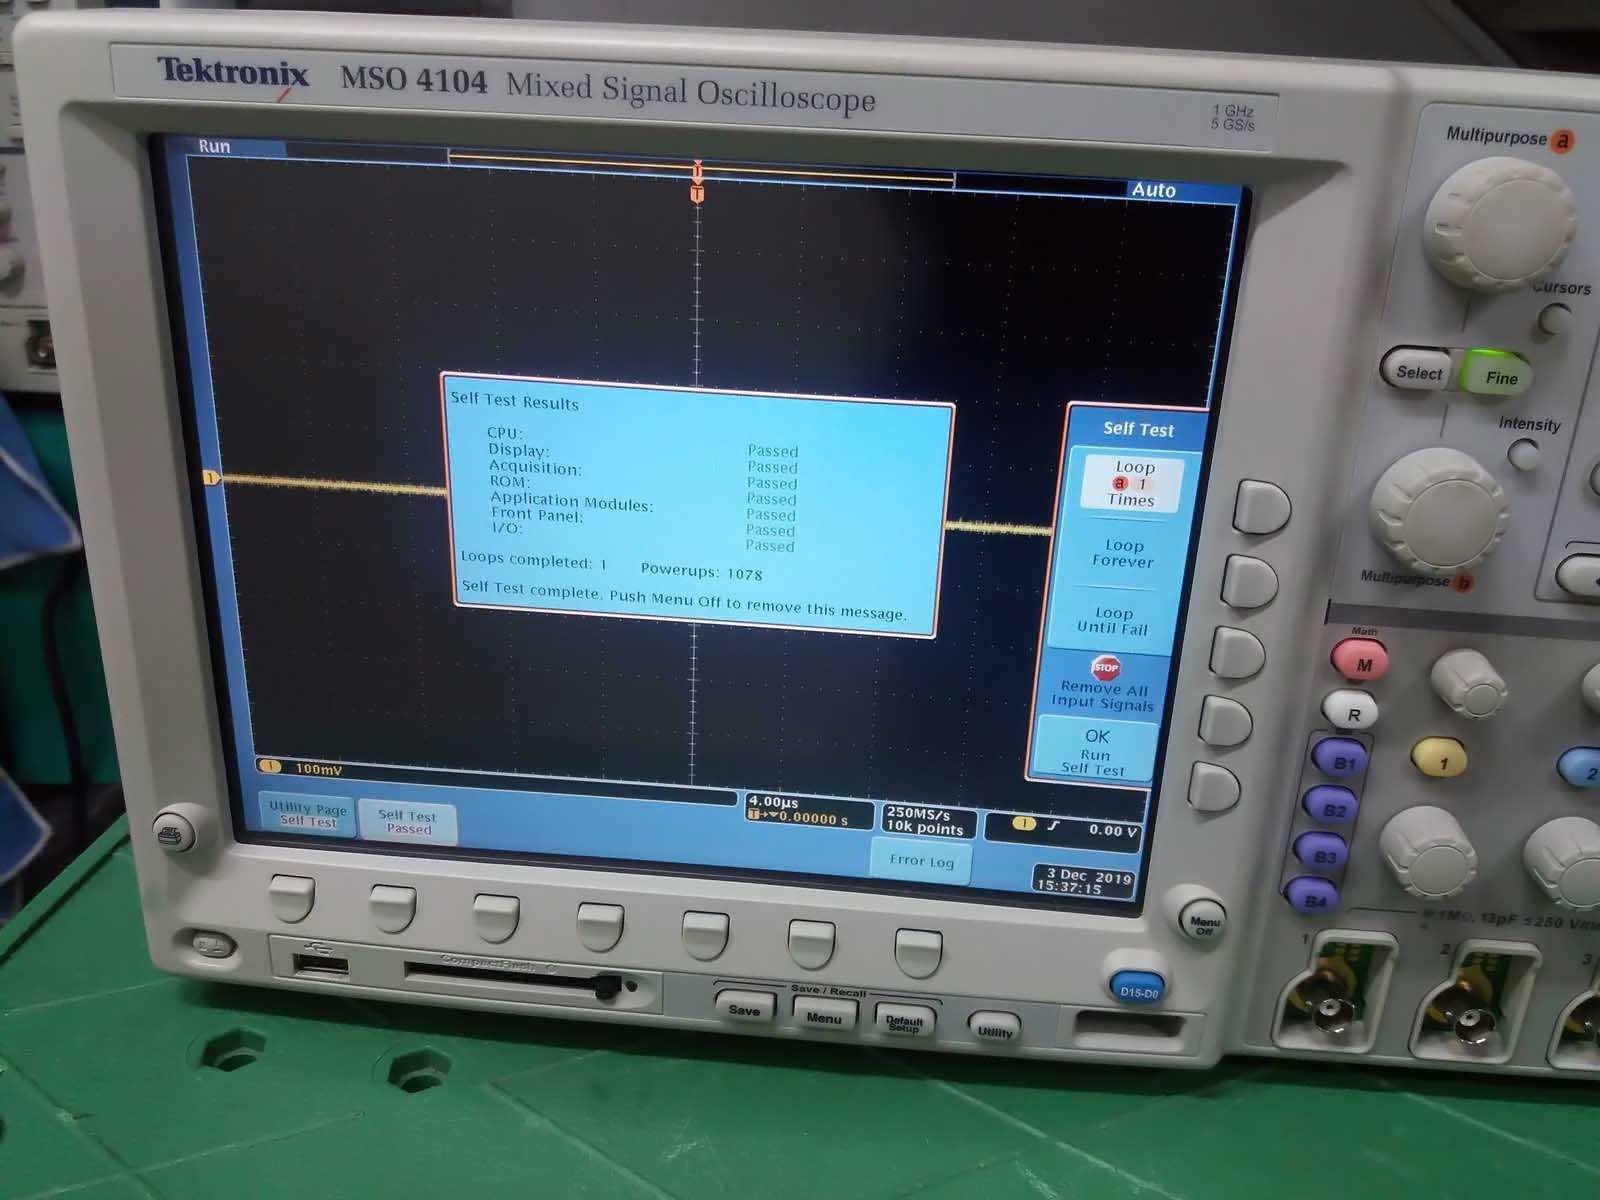The image size is (1600, 1200).
Task: Push the B3 bus button
Action: [x=1325, y=856]
